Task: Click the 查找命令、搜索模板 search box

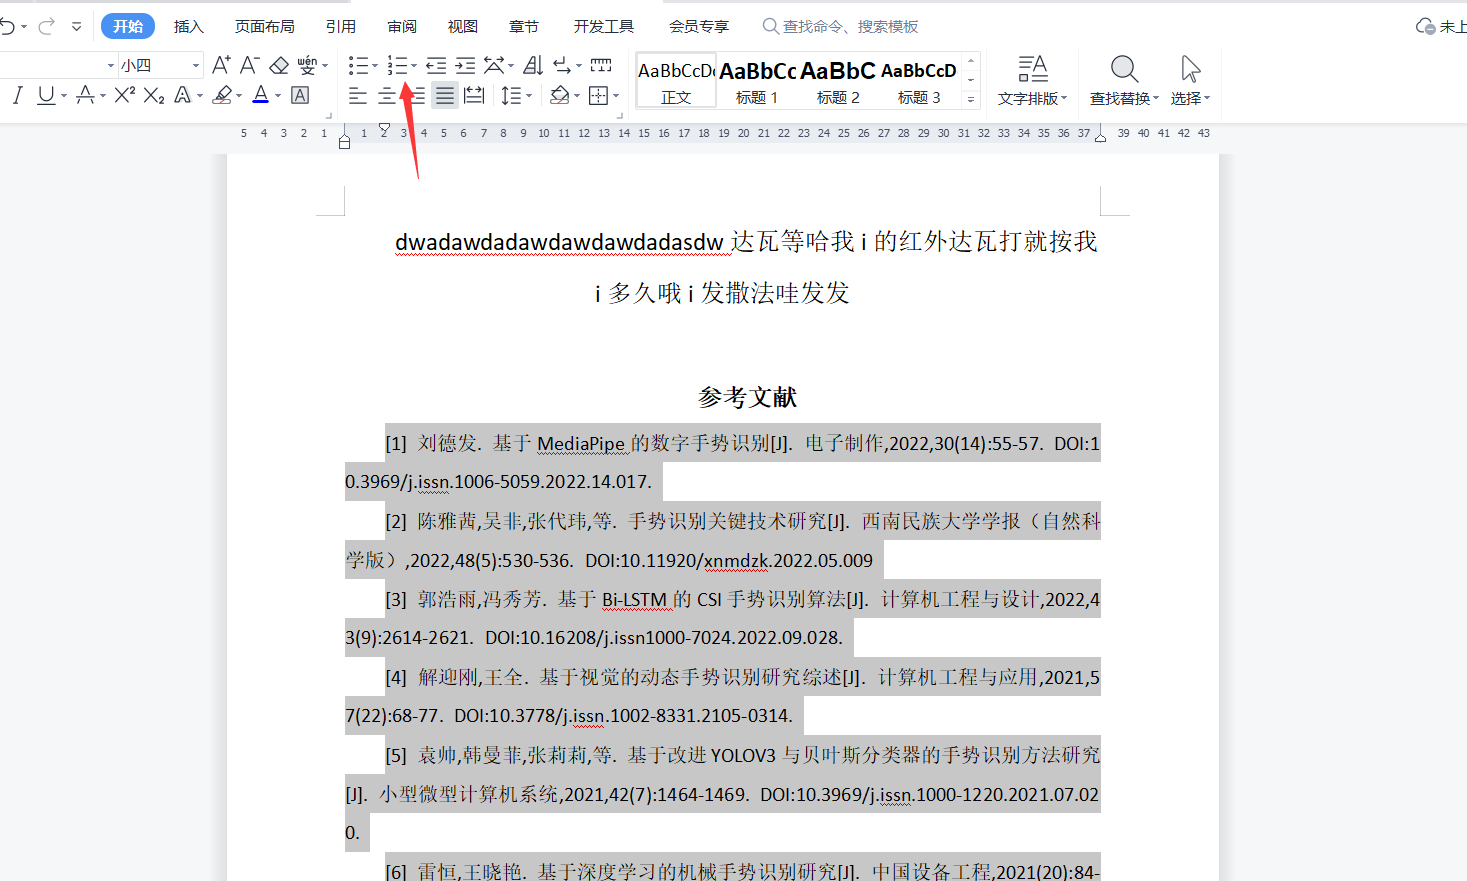Action: (840, 26)
